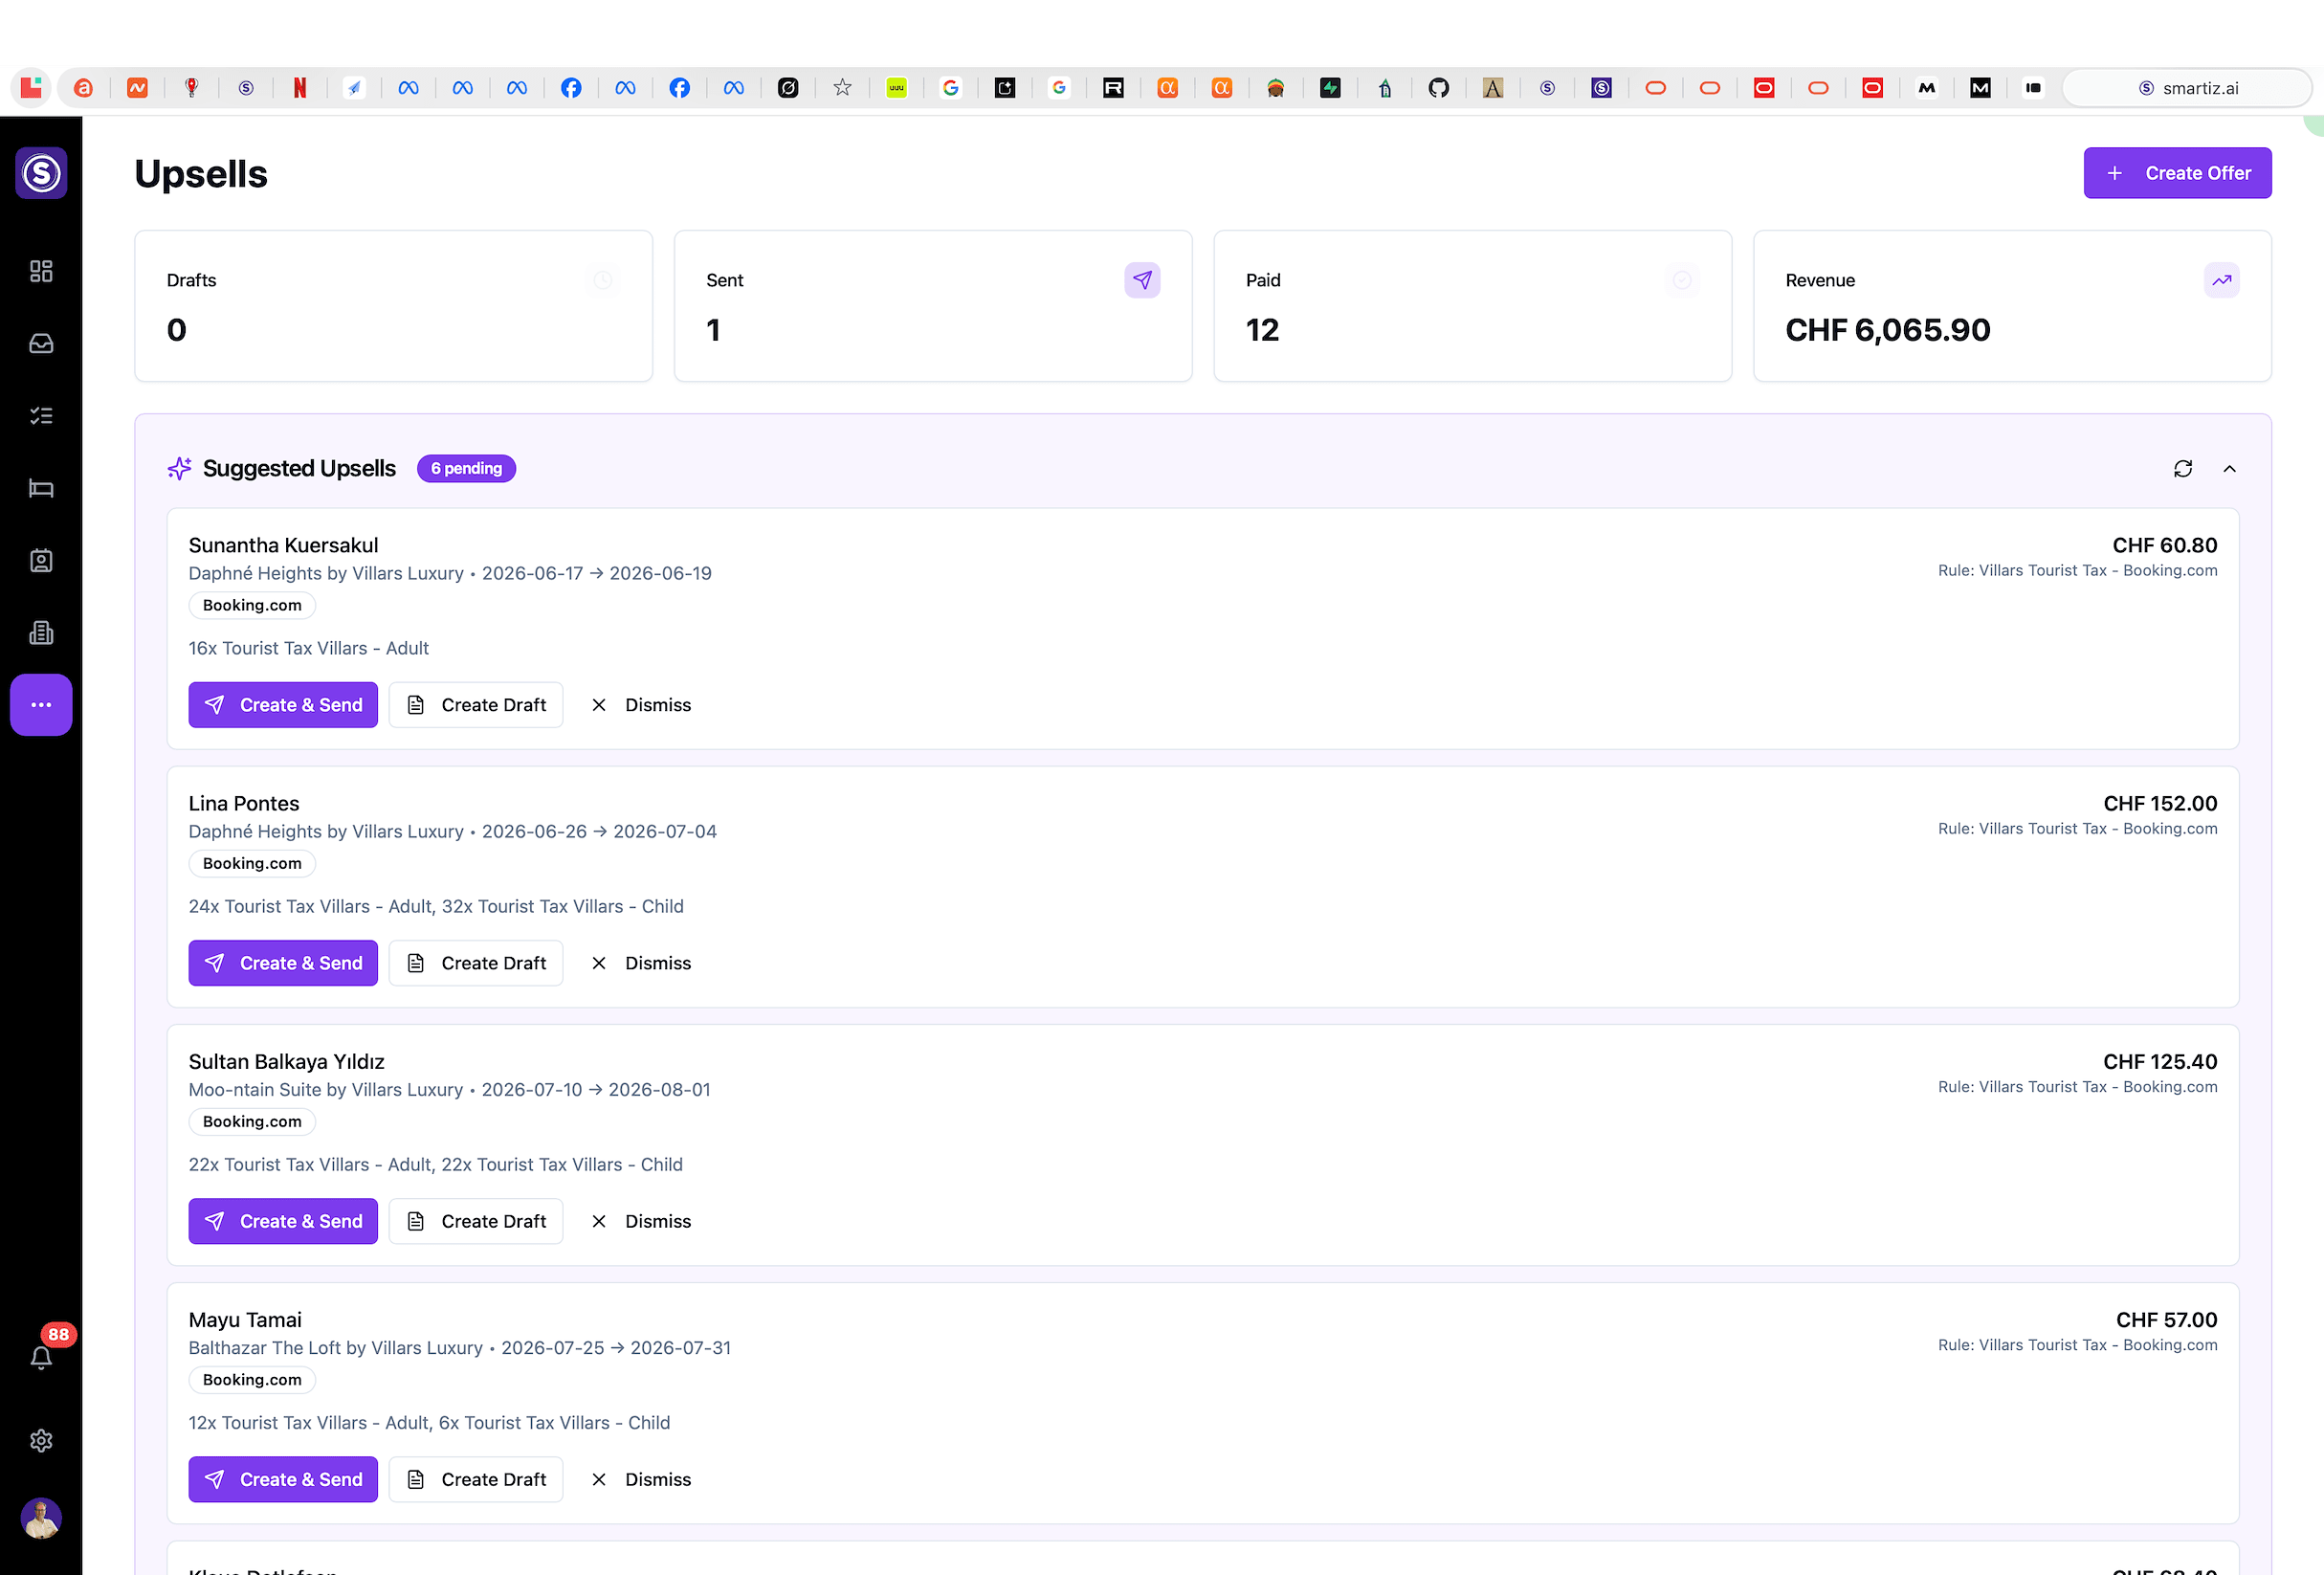This screenshot has width=2324, height=1575.
Task: Click Moo-ntain Suite by Villars Luxury stay details
Action: 449,1089
